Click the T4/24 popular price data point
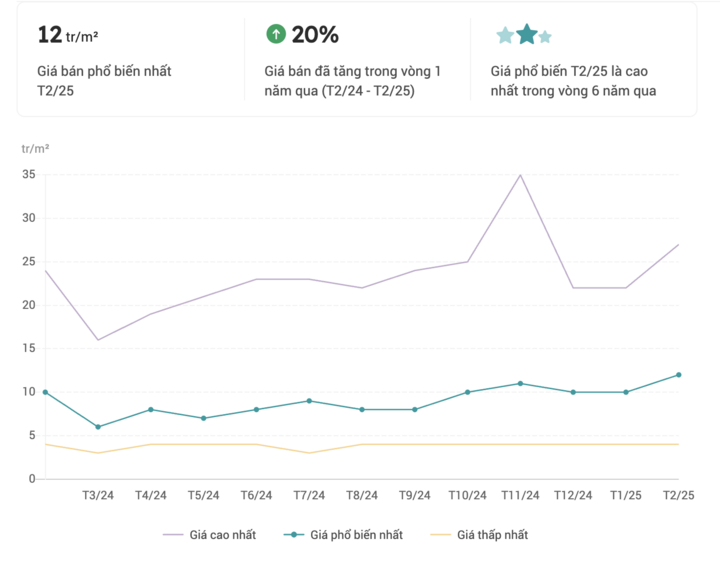This screenshot has width=720, height=561. [150, 409]
